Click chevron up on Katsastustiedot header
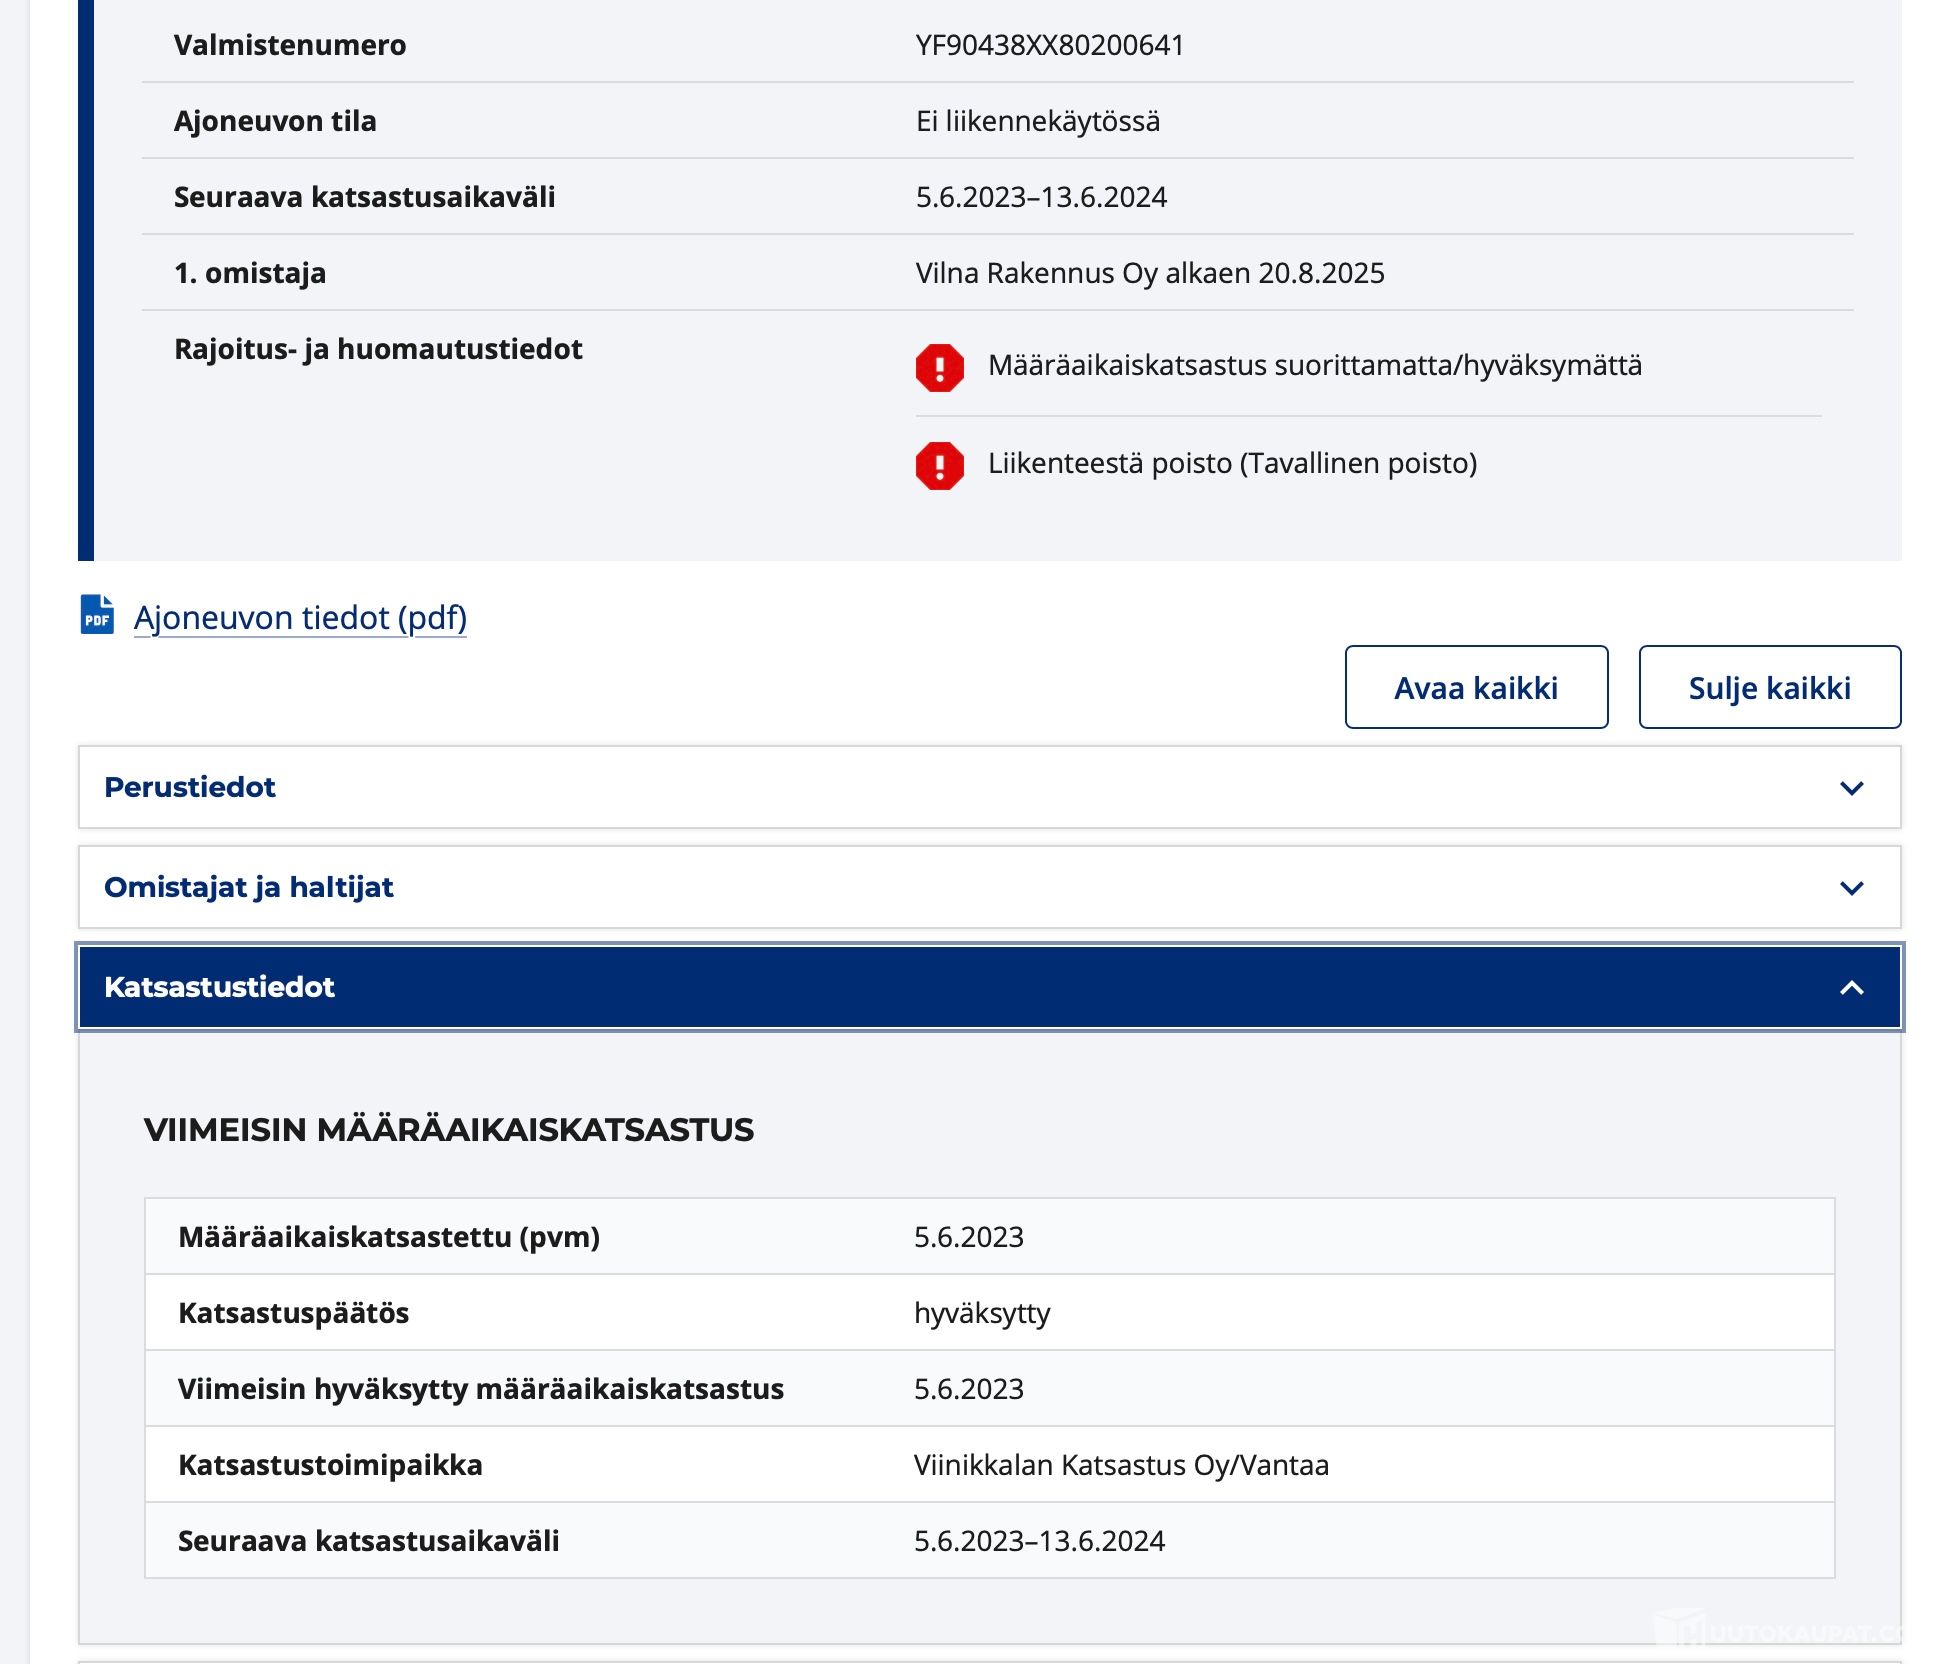 coord(1851,988)
